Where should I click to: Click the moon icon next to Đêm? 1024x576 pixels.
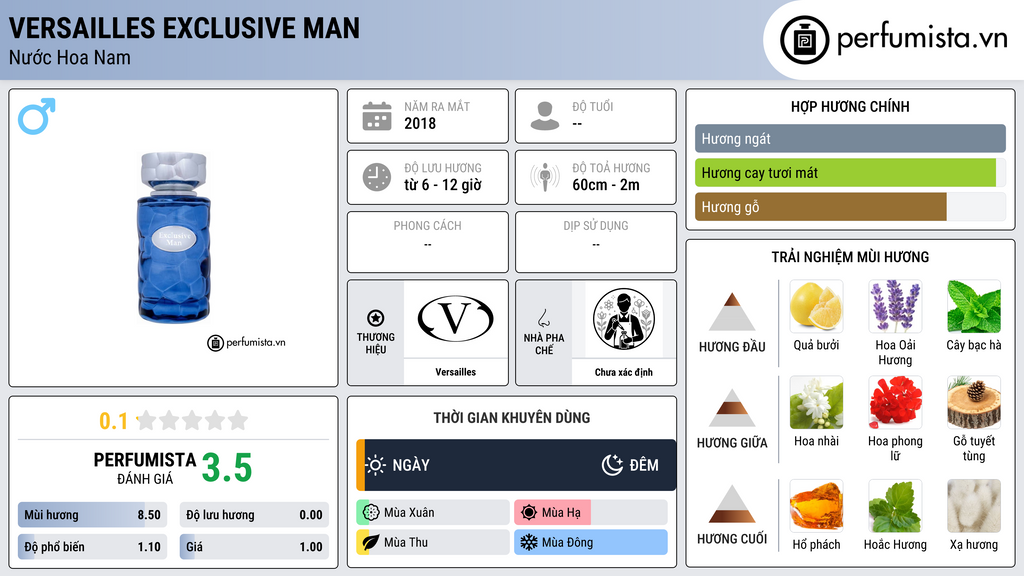point(612,465)
